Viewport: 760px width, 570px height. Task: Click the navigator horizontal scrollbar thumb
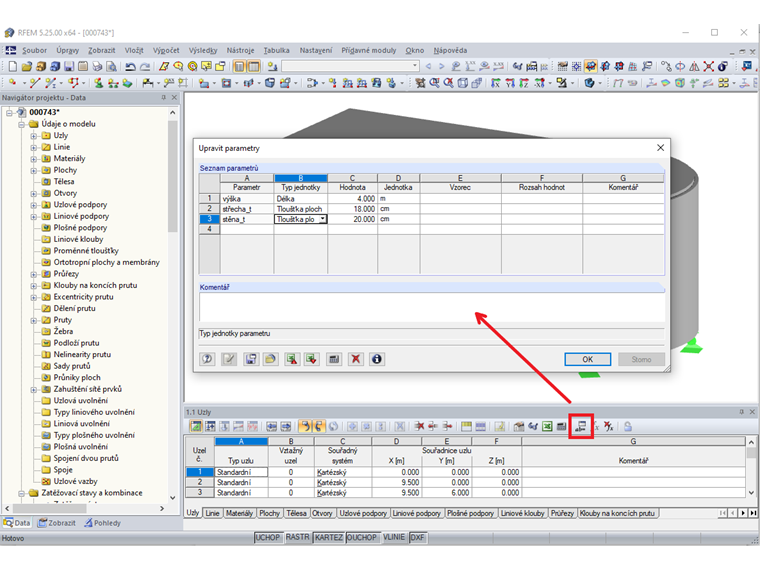(x=49, y=508)
